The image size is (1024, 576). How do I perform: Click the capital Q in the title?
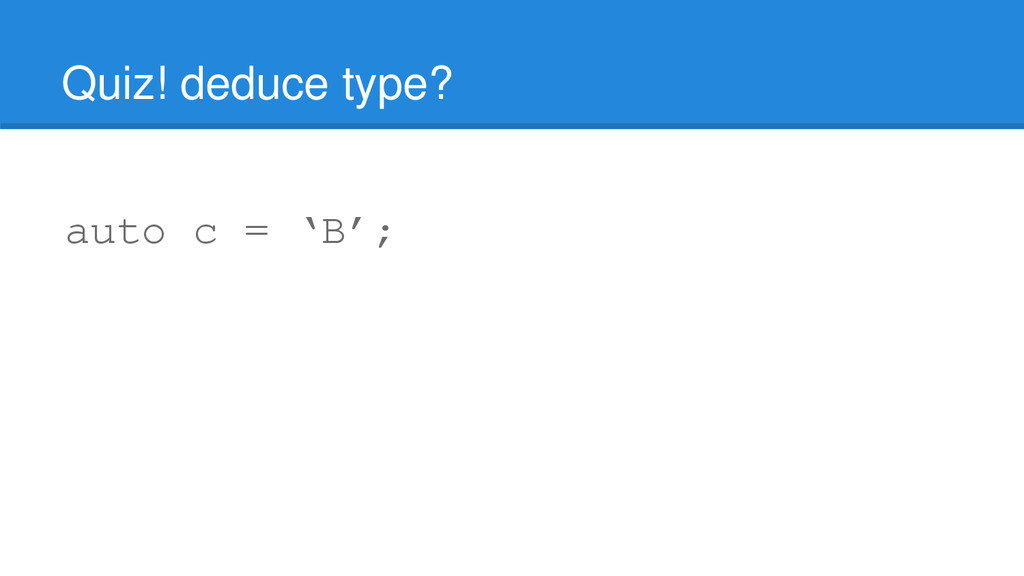pyautogui.click(x=78, y=84)
